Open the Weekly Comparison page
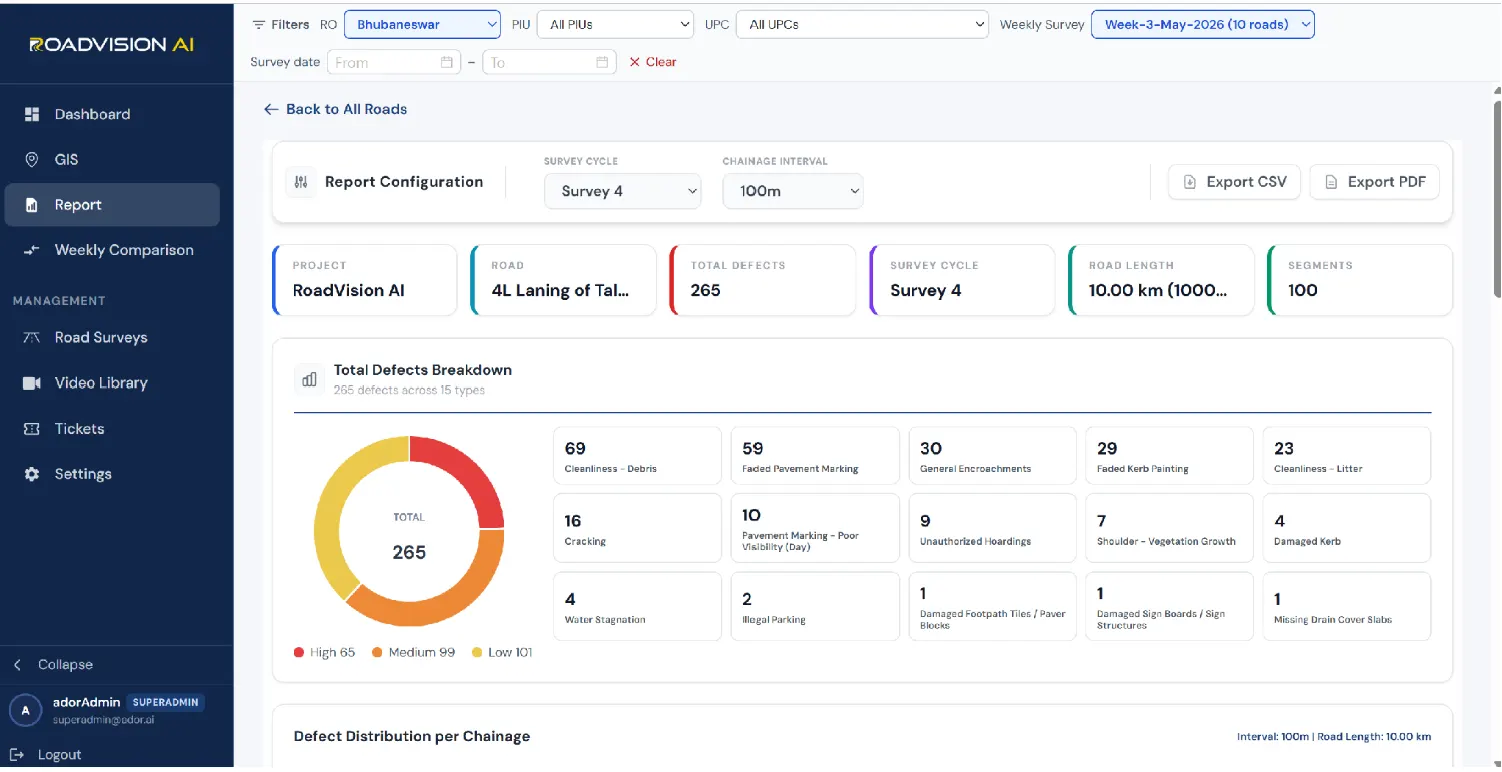Viewport: 1502px width, 772px height. (112, 250)
